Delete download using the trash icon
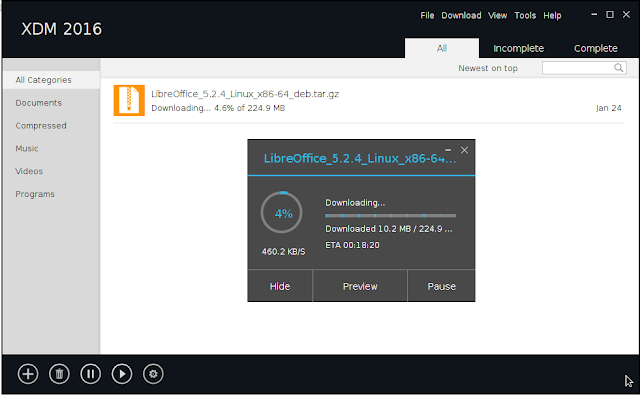Image resolution: width=640 pixels, height=396 pixels. [x=59, y=374]
